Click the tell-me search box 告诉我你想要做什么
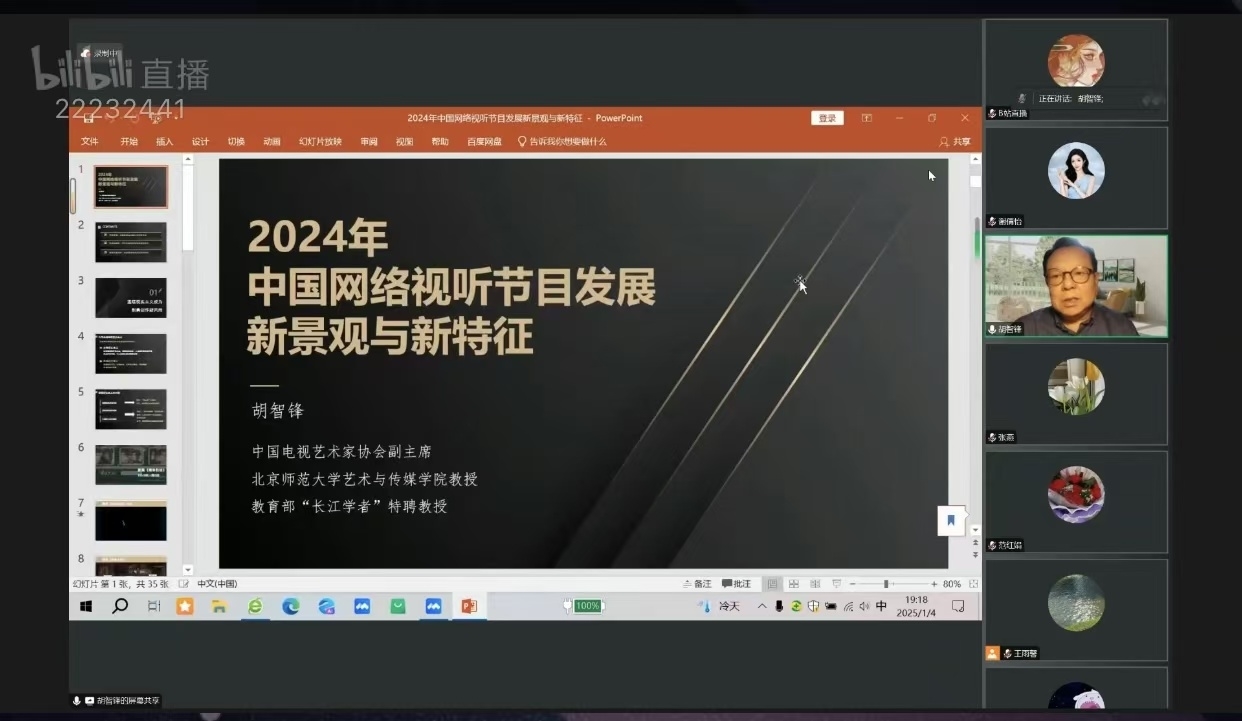The width and height of the screenshot is (1242, 721). [x=562, y=142]
